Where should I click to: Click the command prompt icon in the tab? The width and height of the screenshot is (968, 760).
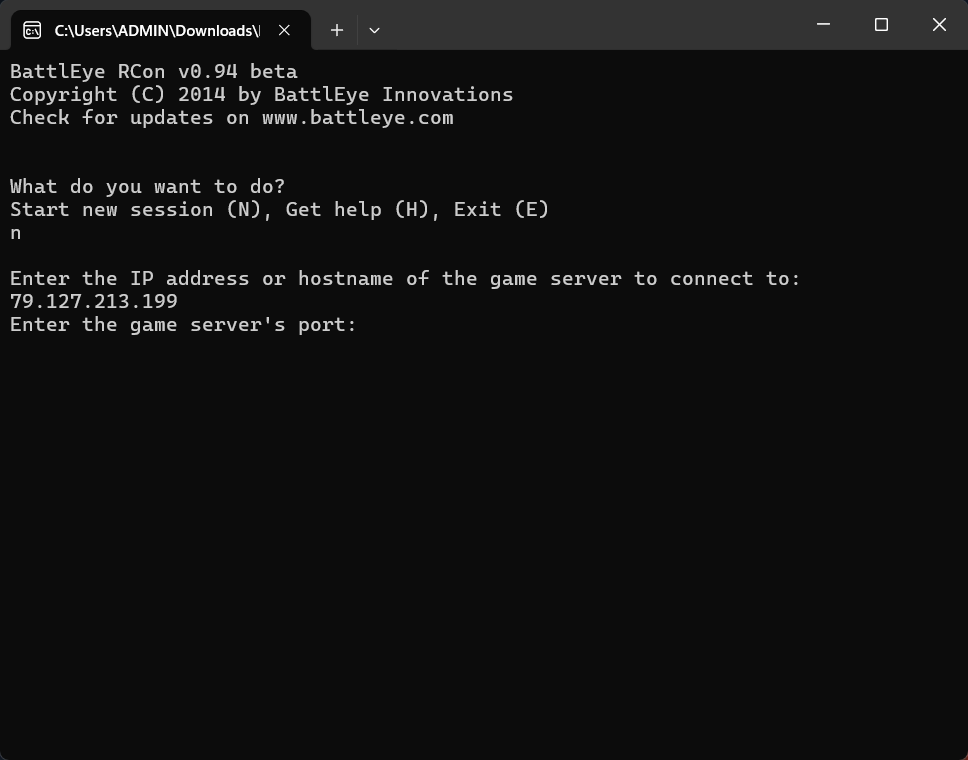[32, 30]
